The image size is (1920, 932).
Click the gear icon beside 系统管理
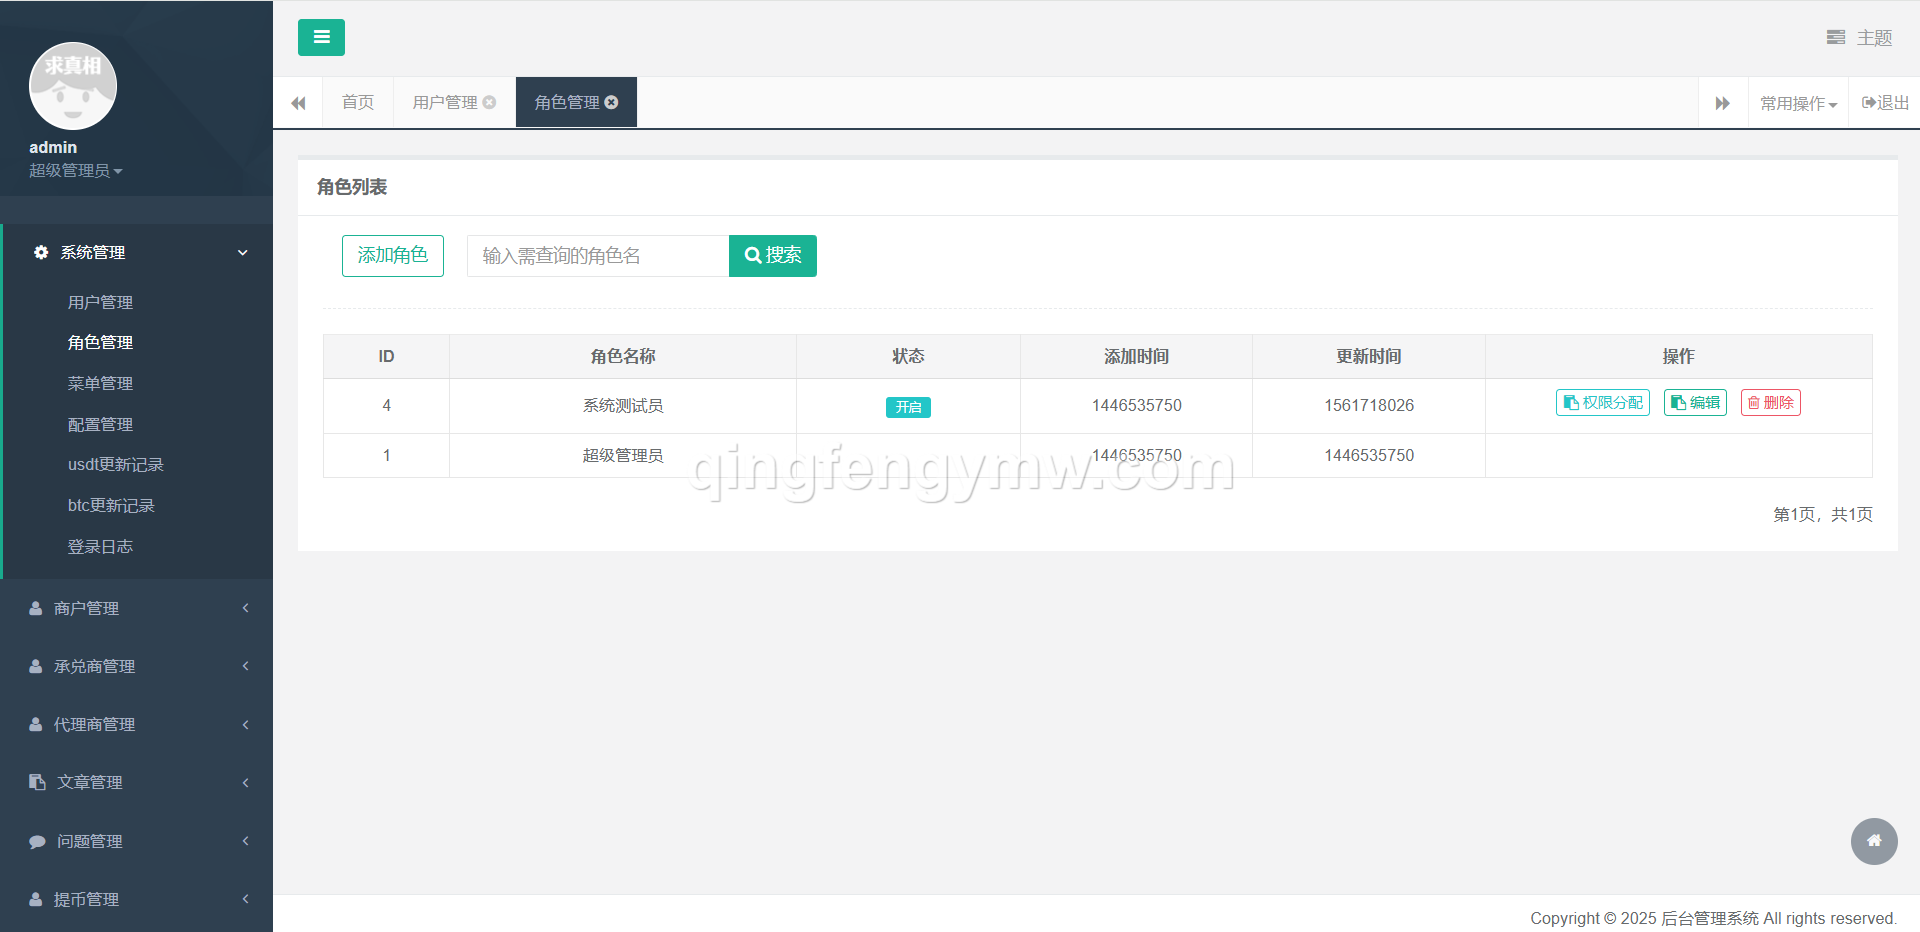[x=41, y=252]
